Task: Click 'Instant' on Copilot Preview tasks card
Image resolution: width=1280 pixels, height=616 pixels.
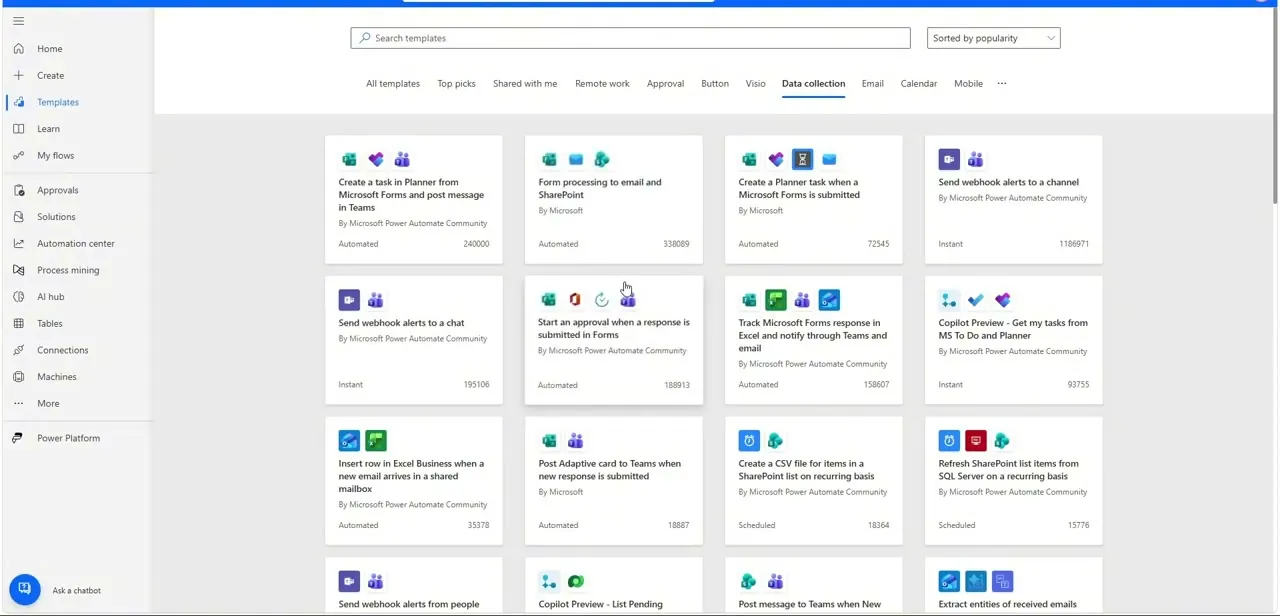Action: point(950,384)
